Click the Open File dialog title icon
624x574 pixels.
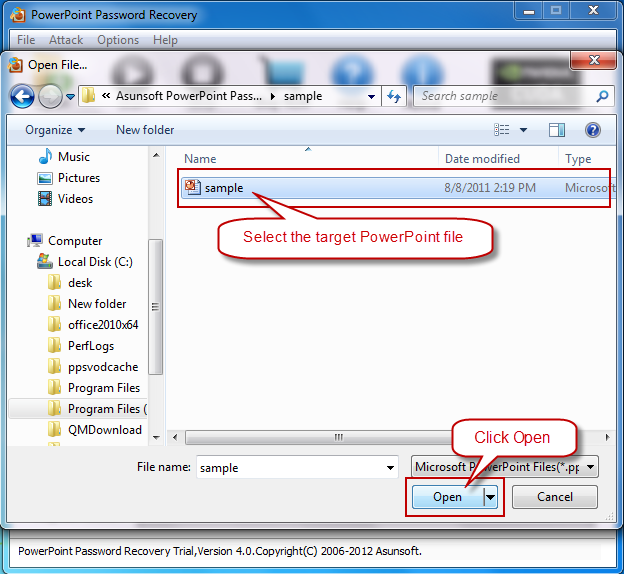[x=15, y=65]
